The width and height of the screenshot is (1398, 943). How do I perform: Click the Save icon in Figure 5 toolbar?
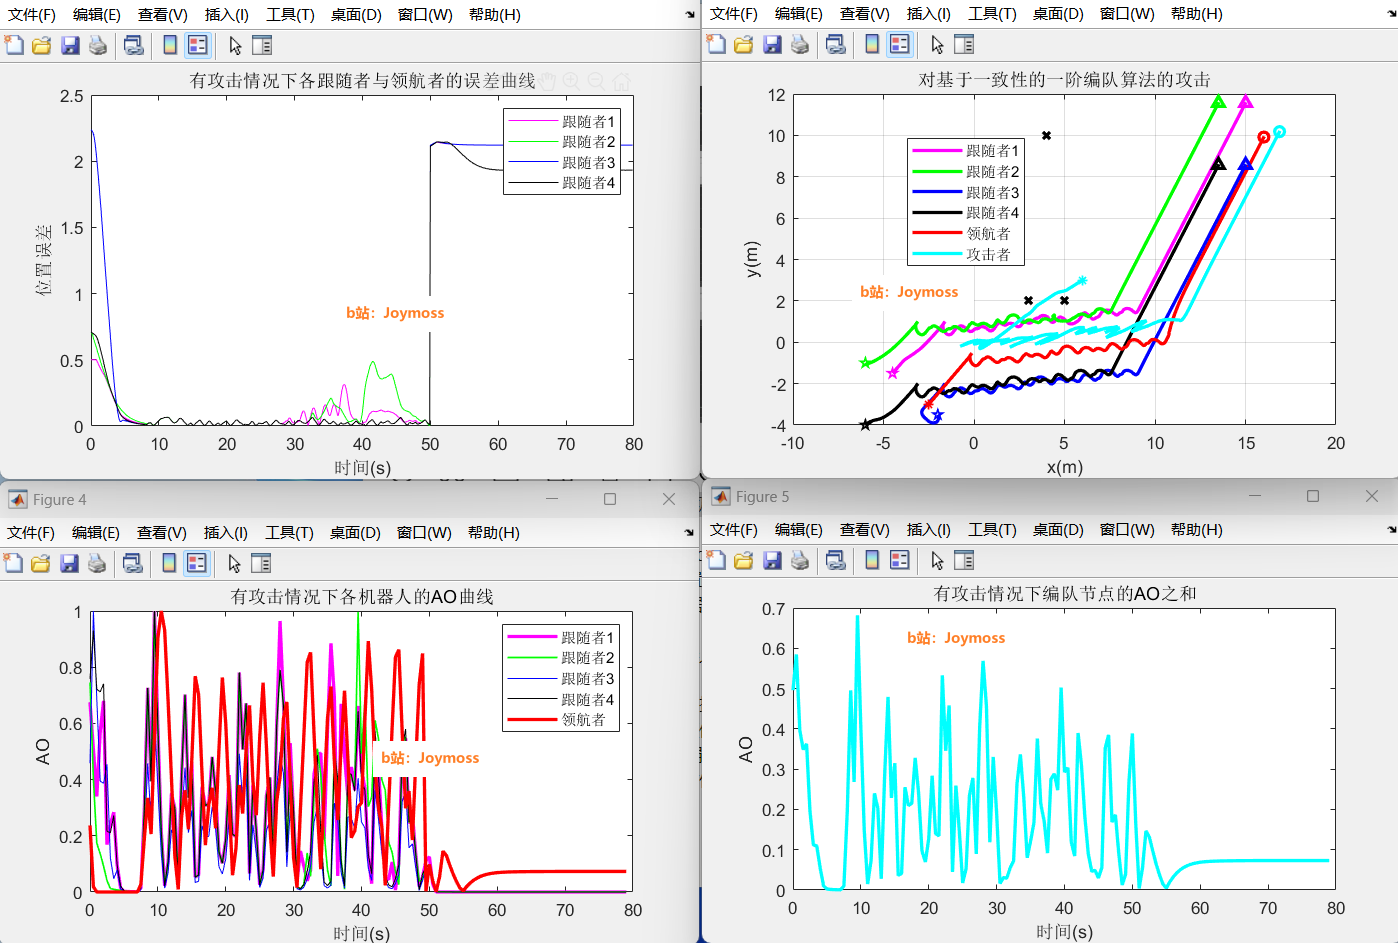click(x=772, y=561)
